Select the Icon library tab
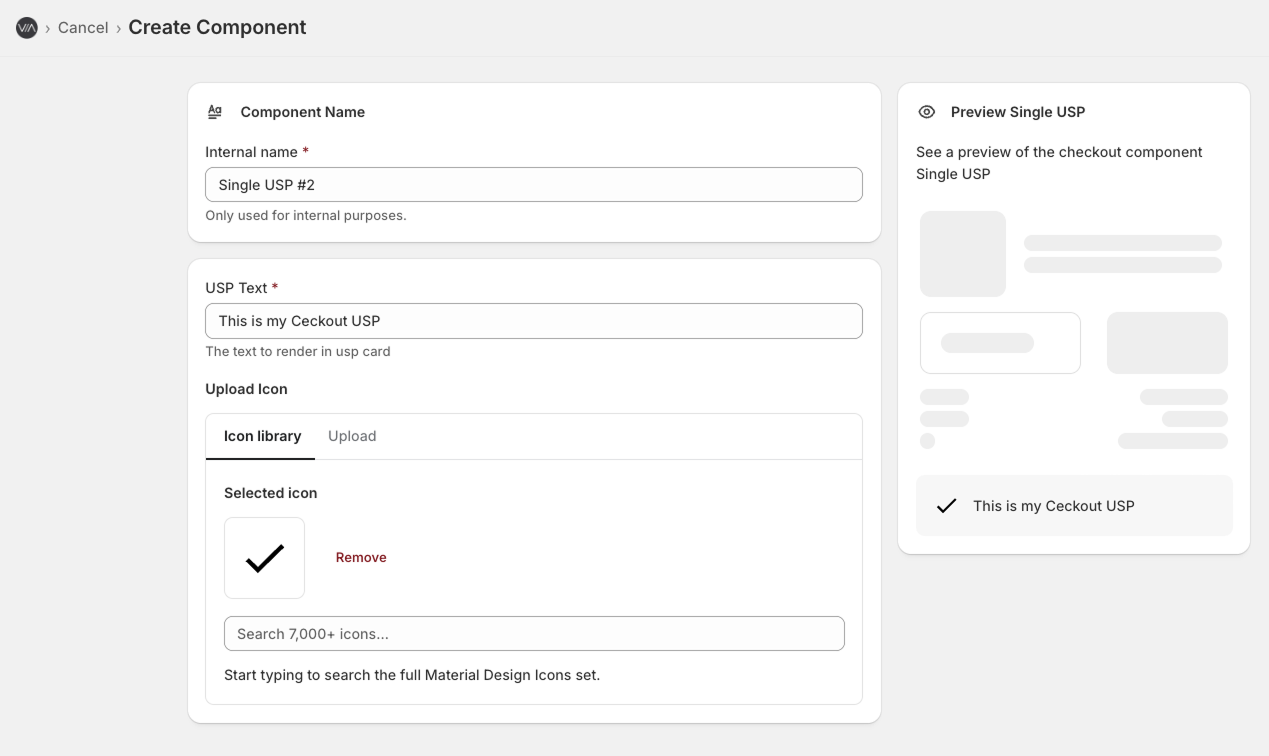 click(262, 436)
